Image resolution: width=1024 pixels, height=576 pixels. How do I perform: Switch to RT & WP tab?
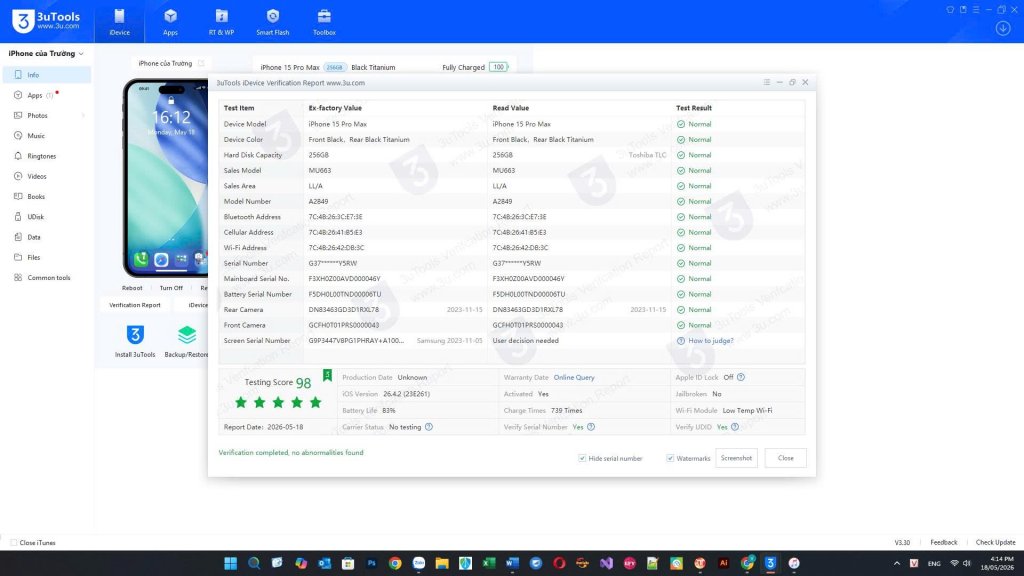[221, 22]
